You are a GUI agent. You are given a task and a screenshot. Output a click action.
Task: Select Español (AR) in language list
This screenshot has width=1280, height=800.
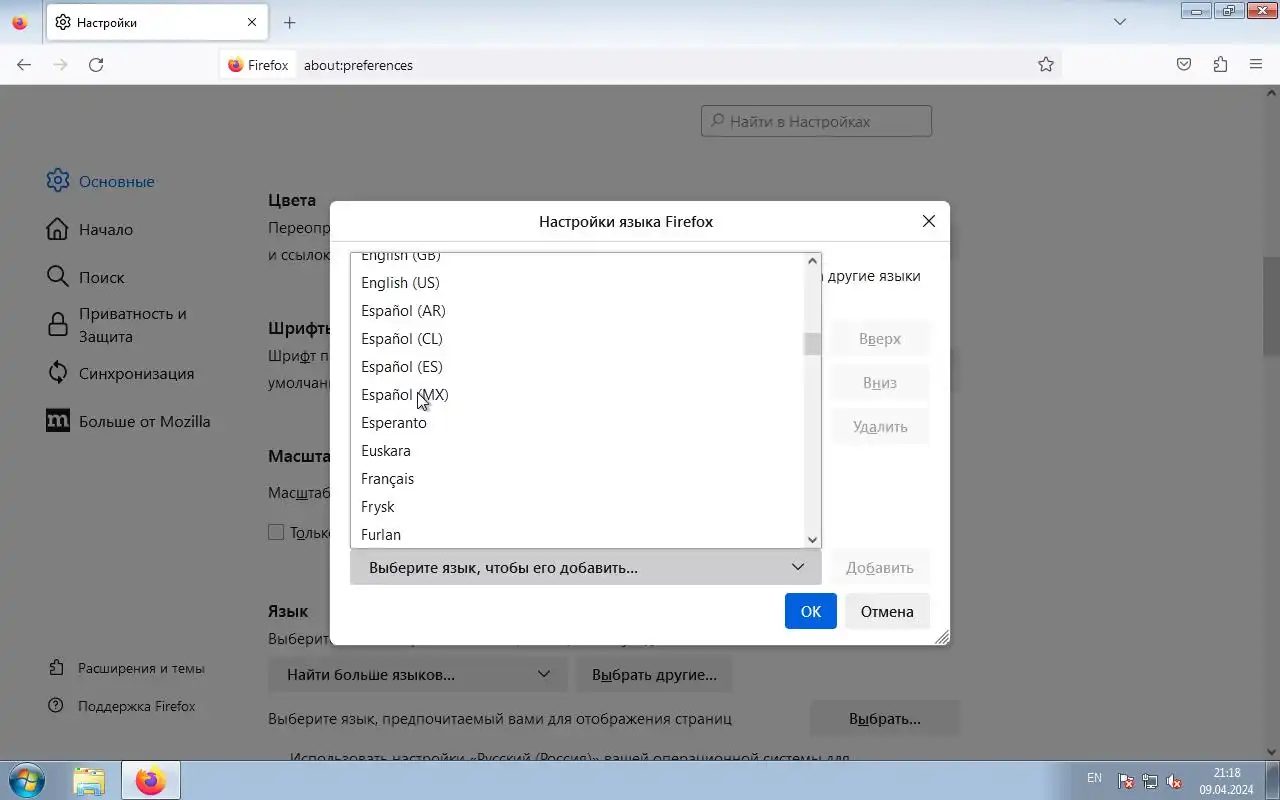[x=577, y=311]
